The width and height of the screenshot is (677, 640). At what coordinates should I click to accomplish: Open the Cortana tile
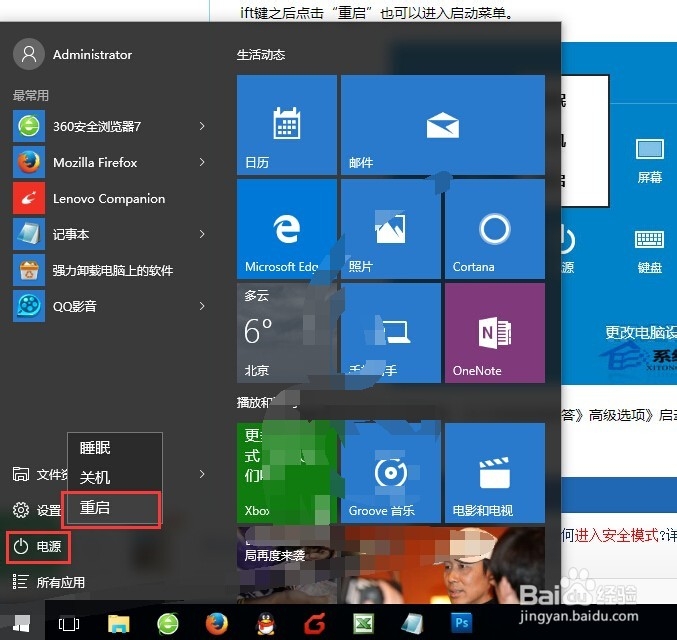point(495,229)
